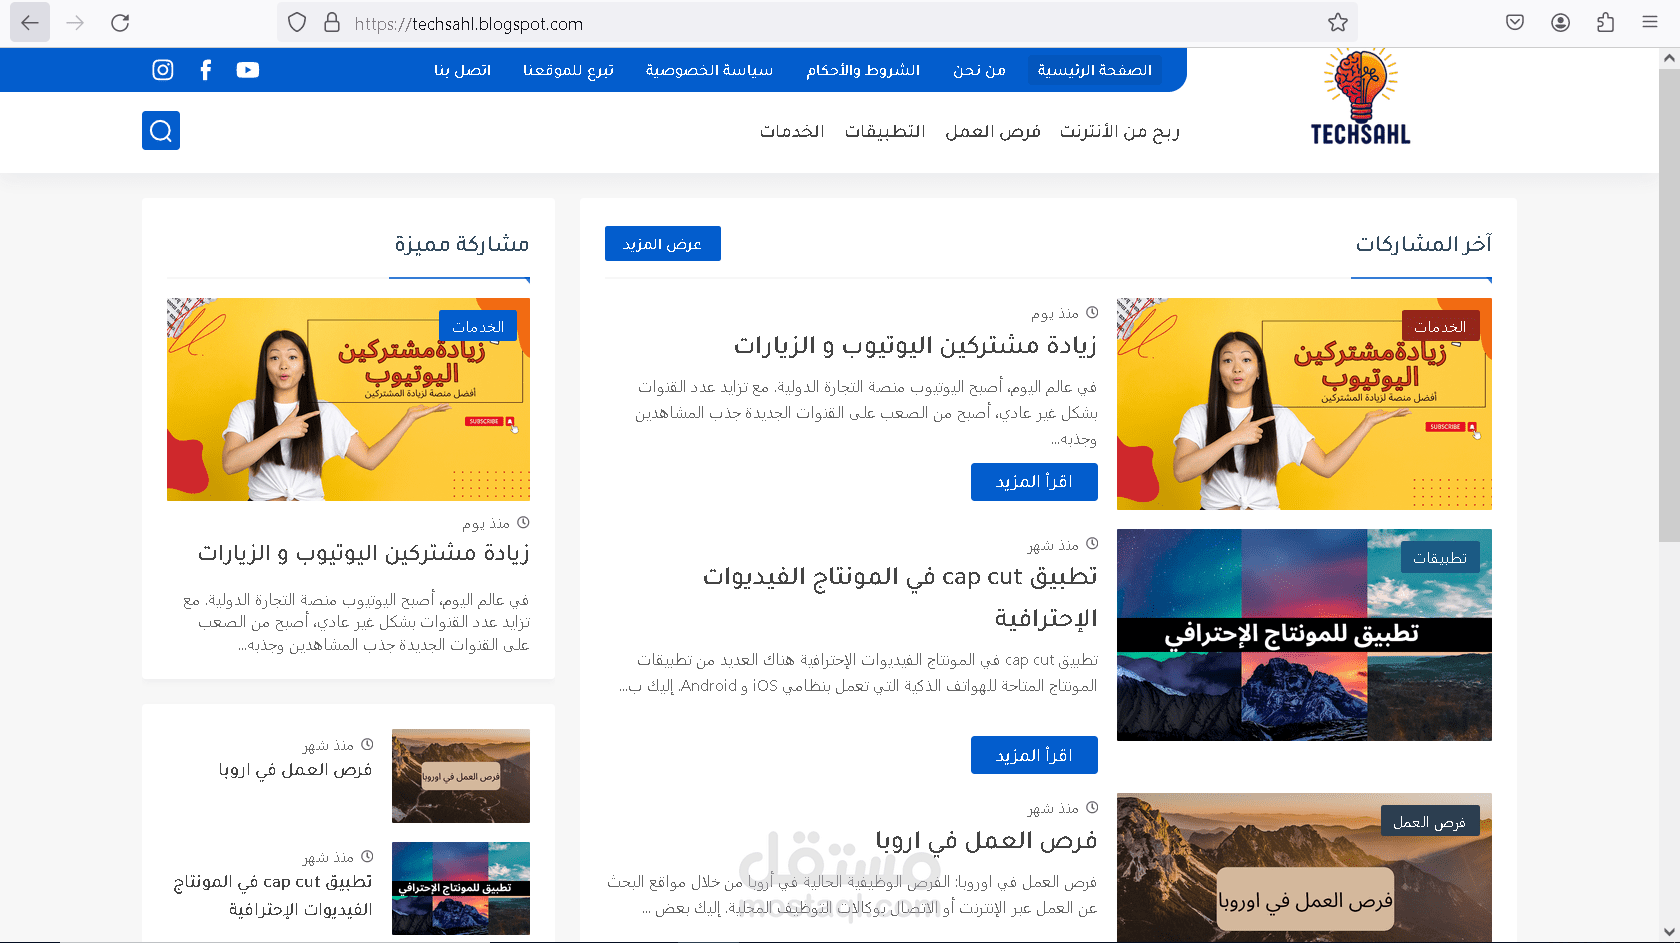
Task: Open اتصل بنا page
Action: pos(462,70)
